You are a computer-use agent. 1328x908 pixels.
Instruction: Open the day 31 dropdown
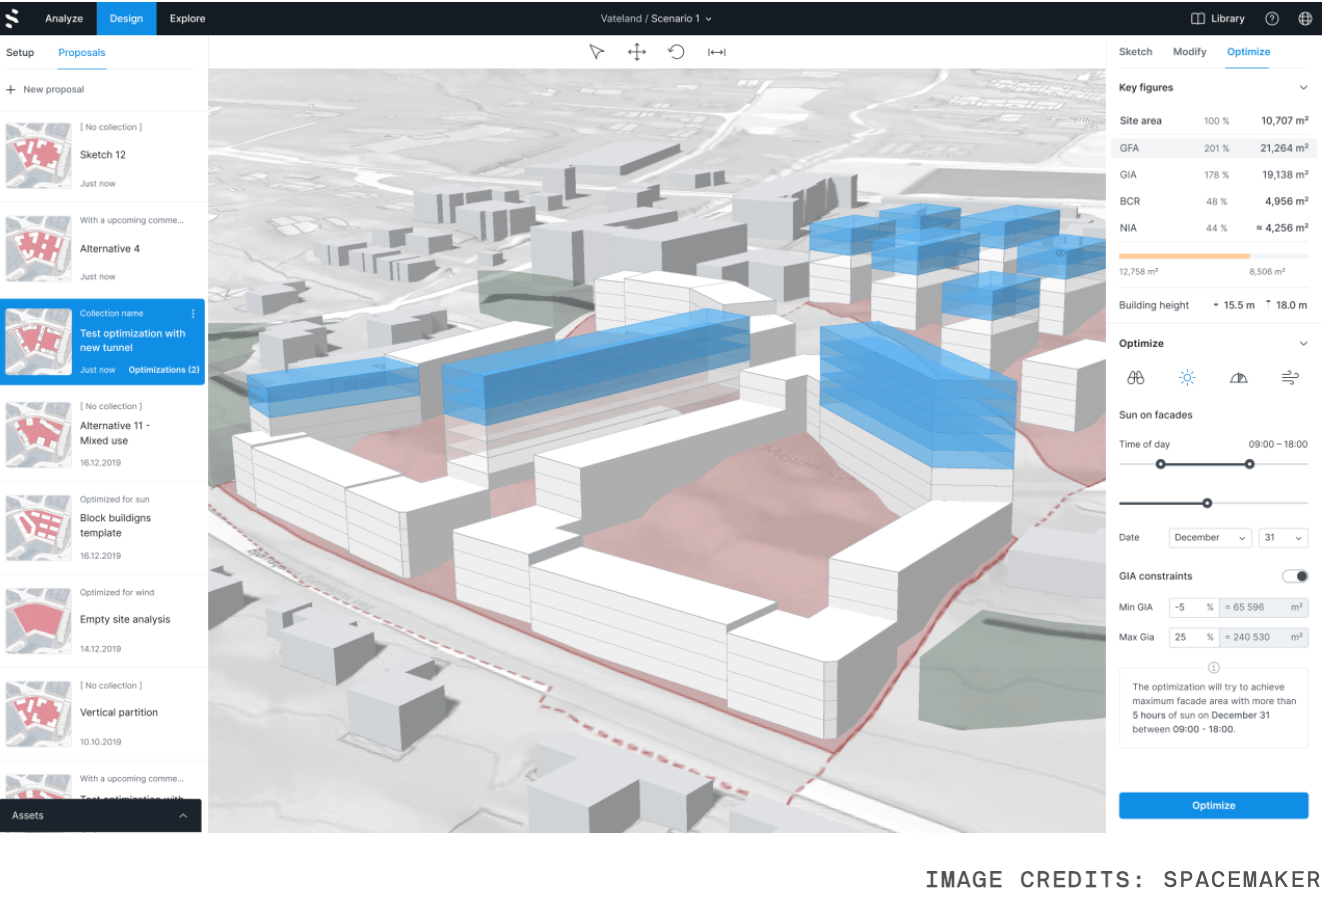(x=1284, y=538)
